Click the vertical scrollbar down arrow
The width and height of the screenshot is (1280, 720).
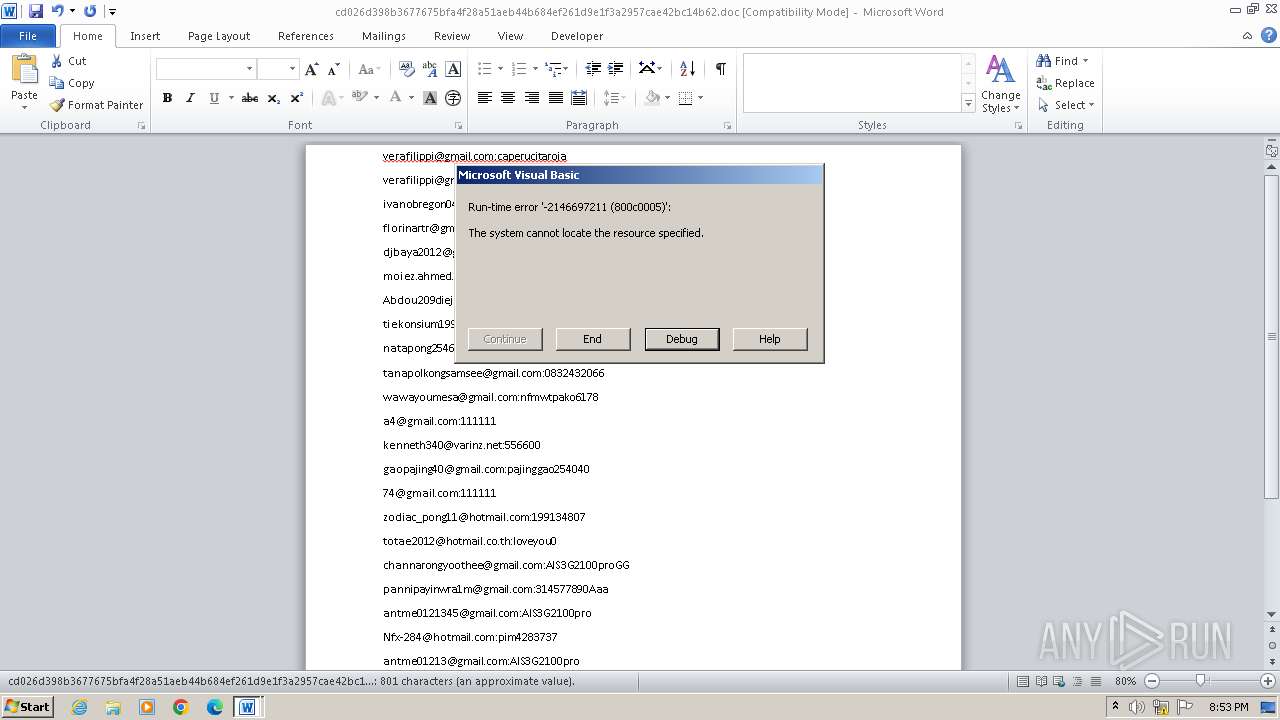pos(1272,614)
